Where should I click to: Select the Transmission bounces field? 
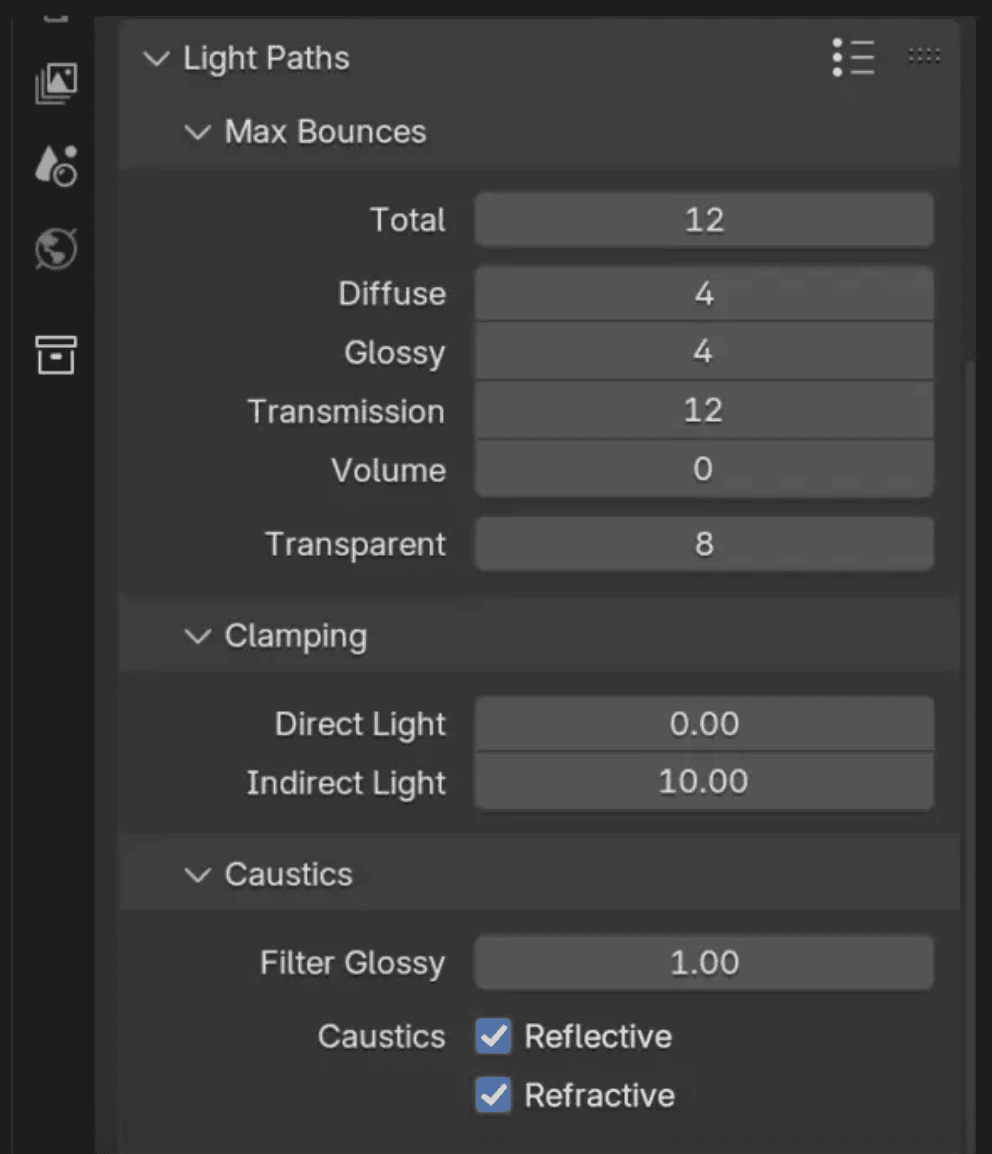tap(704, 411)
